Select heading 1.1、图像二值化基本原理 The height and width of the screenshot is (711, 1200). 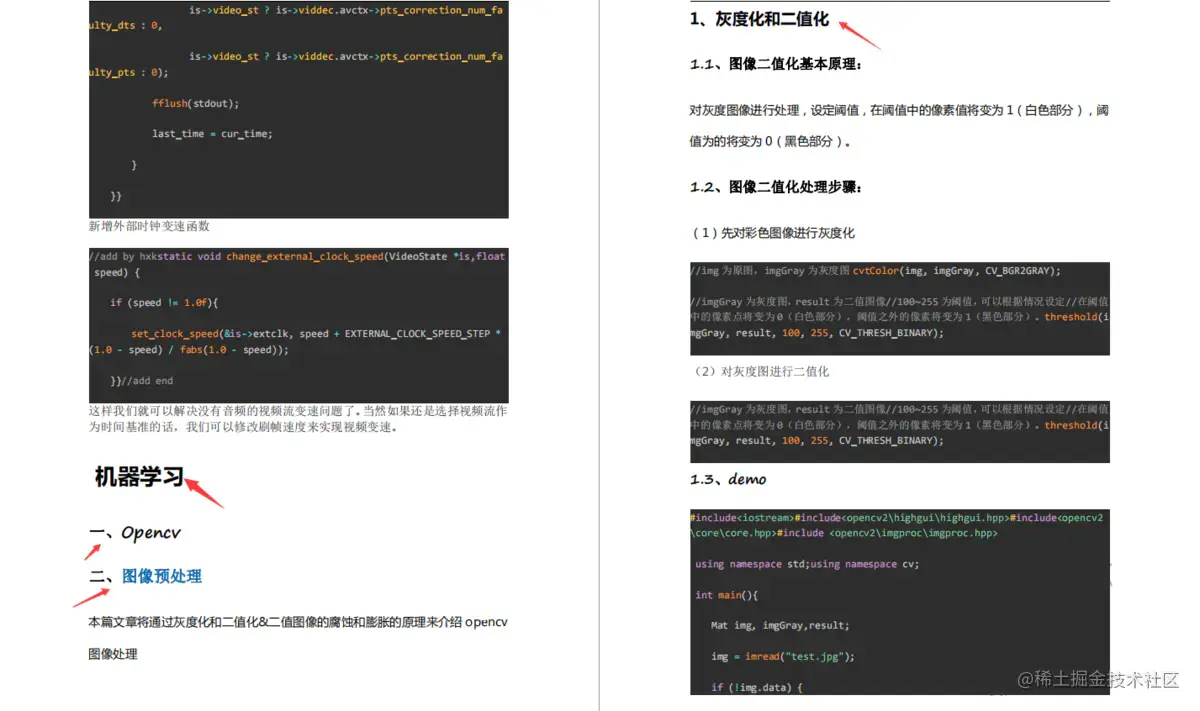[775, 64]
